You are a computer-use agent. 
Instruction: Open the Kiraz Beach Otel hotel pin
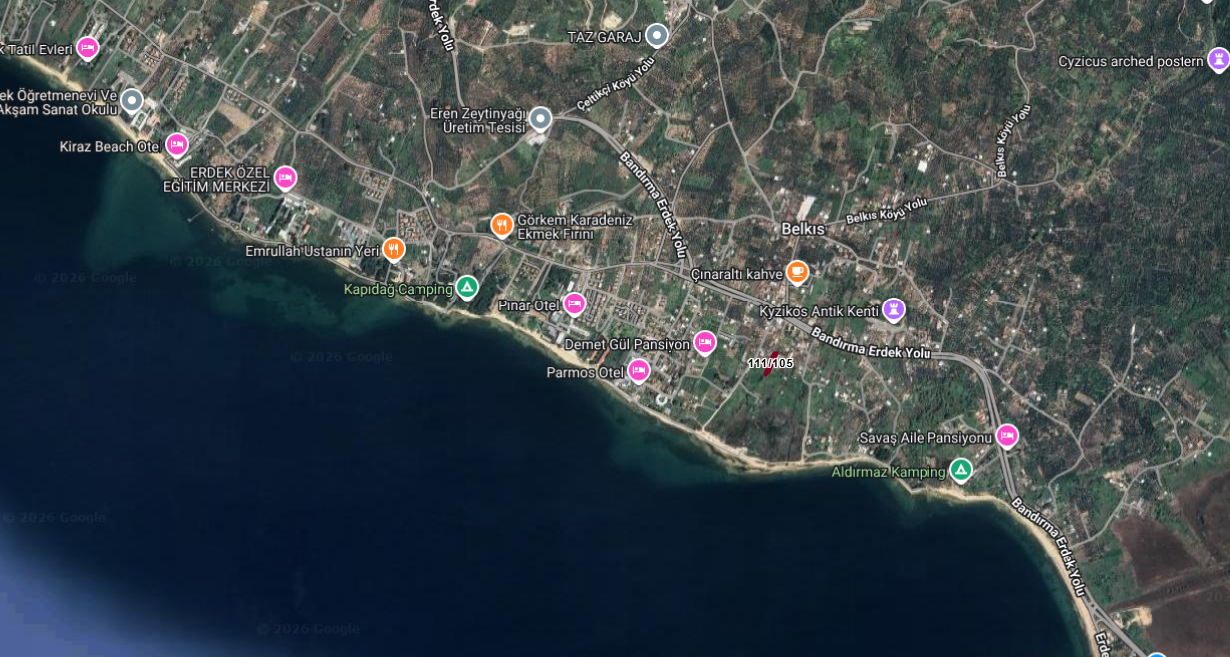[x=177, y=145]
